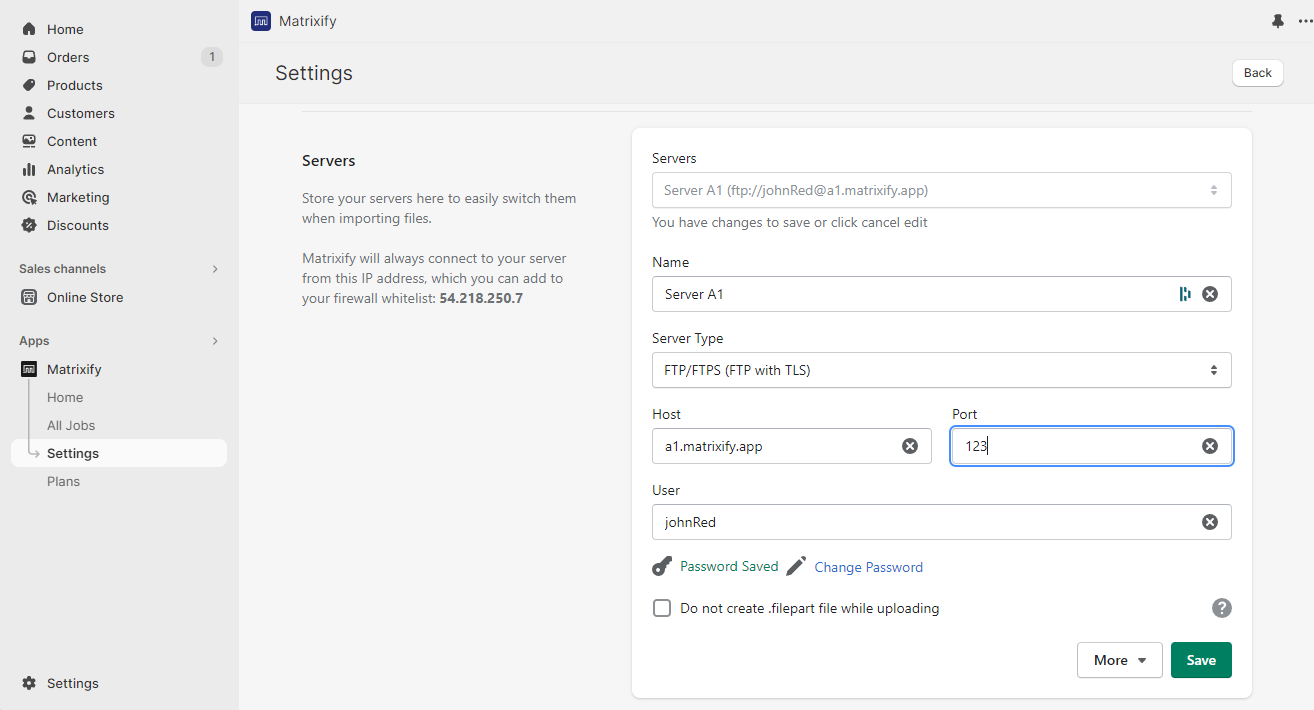Expand the More button menu
The width and height of the screenshot is (1314, 710).
click(1119, 660)
